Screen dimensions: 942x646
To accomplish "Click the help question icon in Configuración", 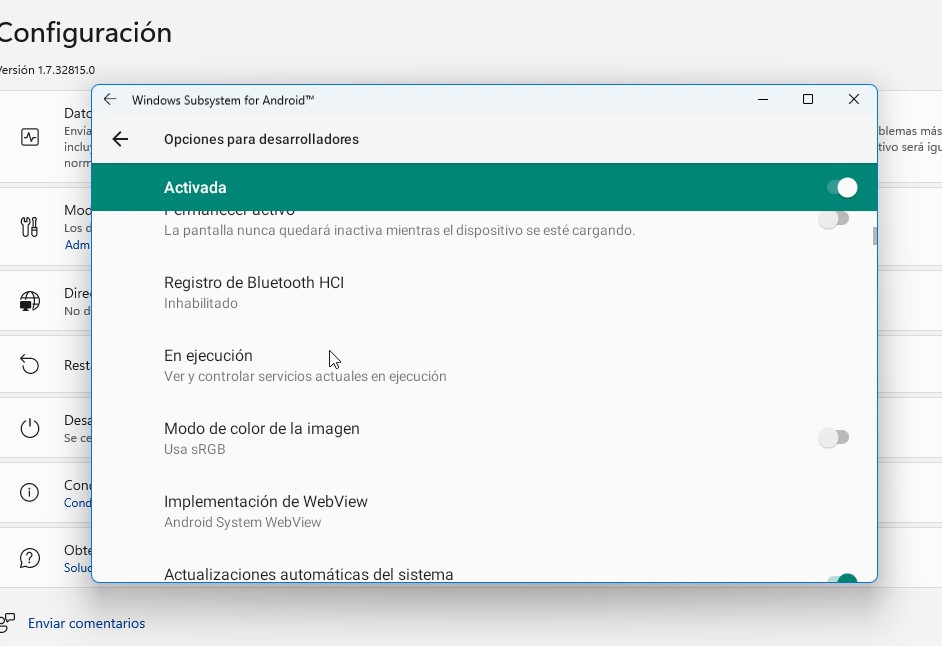I will point(29,558).
